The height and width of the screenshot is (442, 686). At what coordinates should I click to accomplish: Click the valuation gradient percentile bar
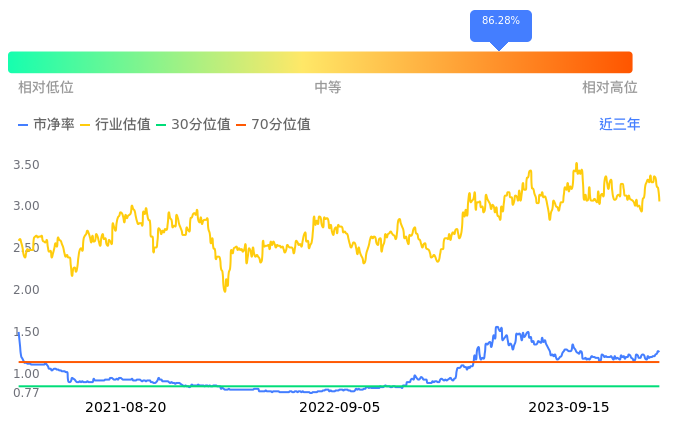[320, 62]
